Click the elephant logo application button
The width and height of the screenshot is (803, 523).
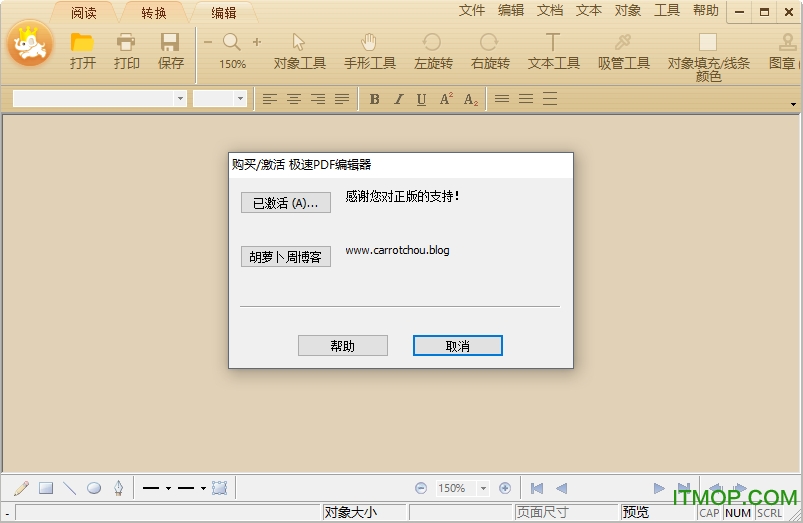pos(30,44)
